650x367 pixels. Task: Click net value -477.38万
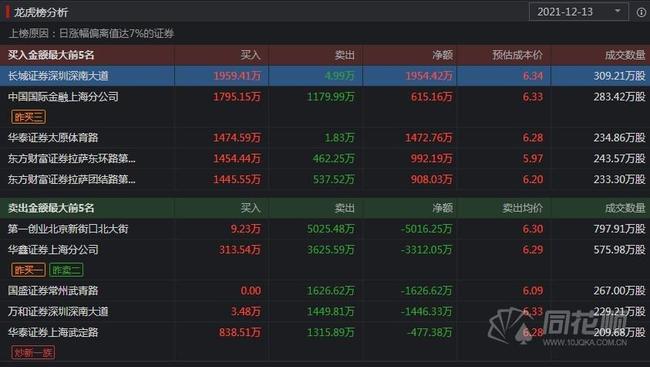429,332
